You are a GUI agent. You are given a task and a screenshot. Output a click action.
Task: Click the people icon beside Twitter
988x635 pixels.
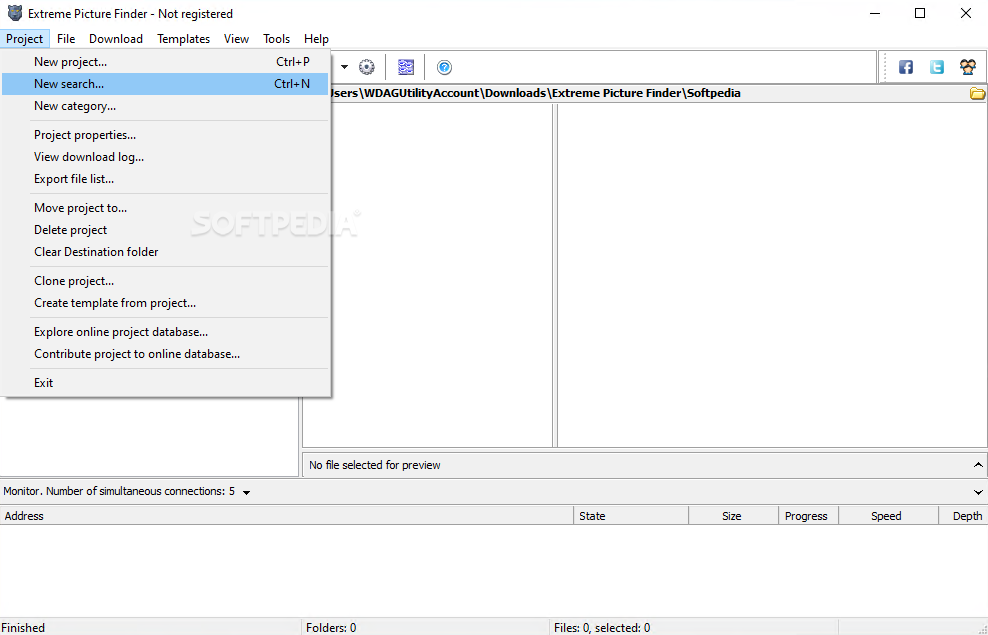968,67
